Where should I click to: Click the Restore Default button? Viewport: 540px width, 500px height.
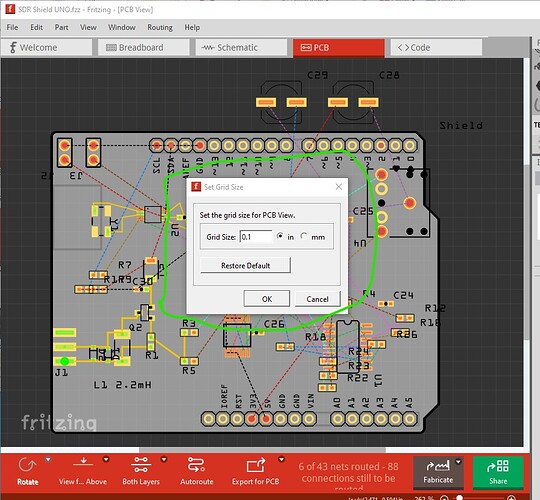pos(245,265)
